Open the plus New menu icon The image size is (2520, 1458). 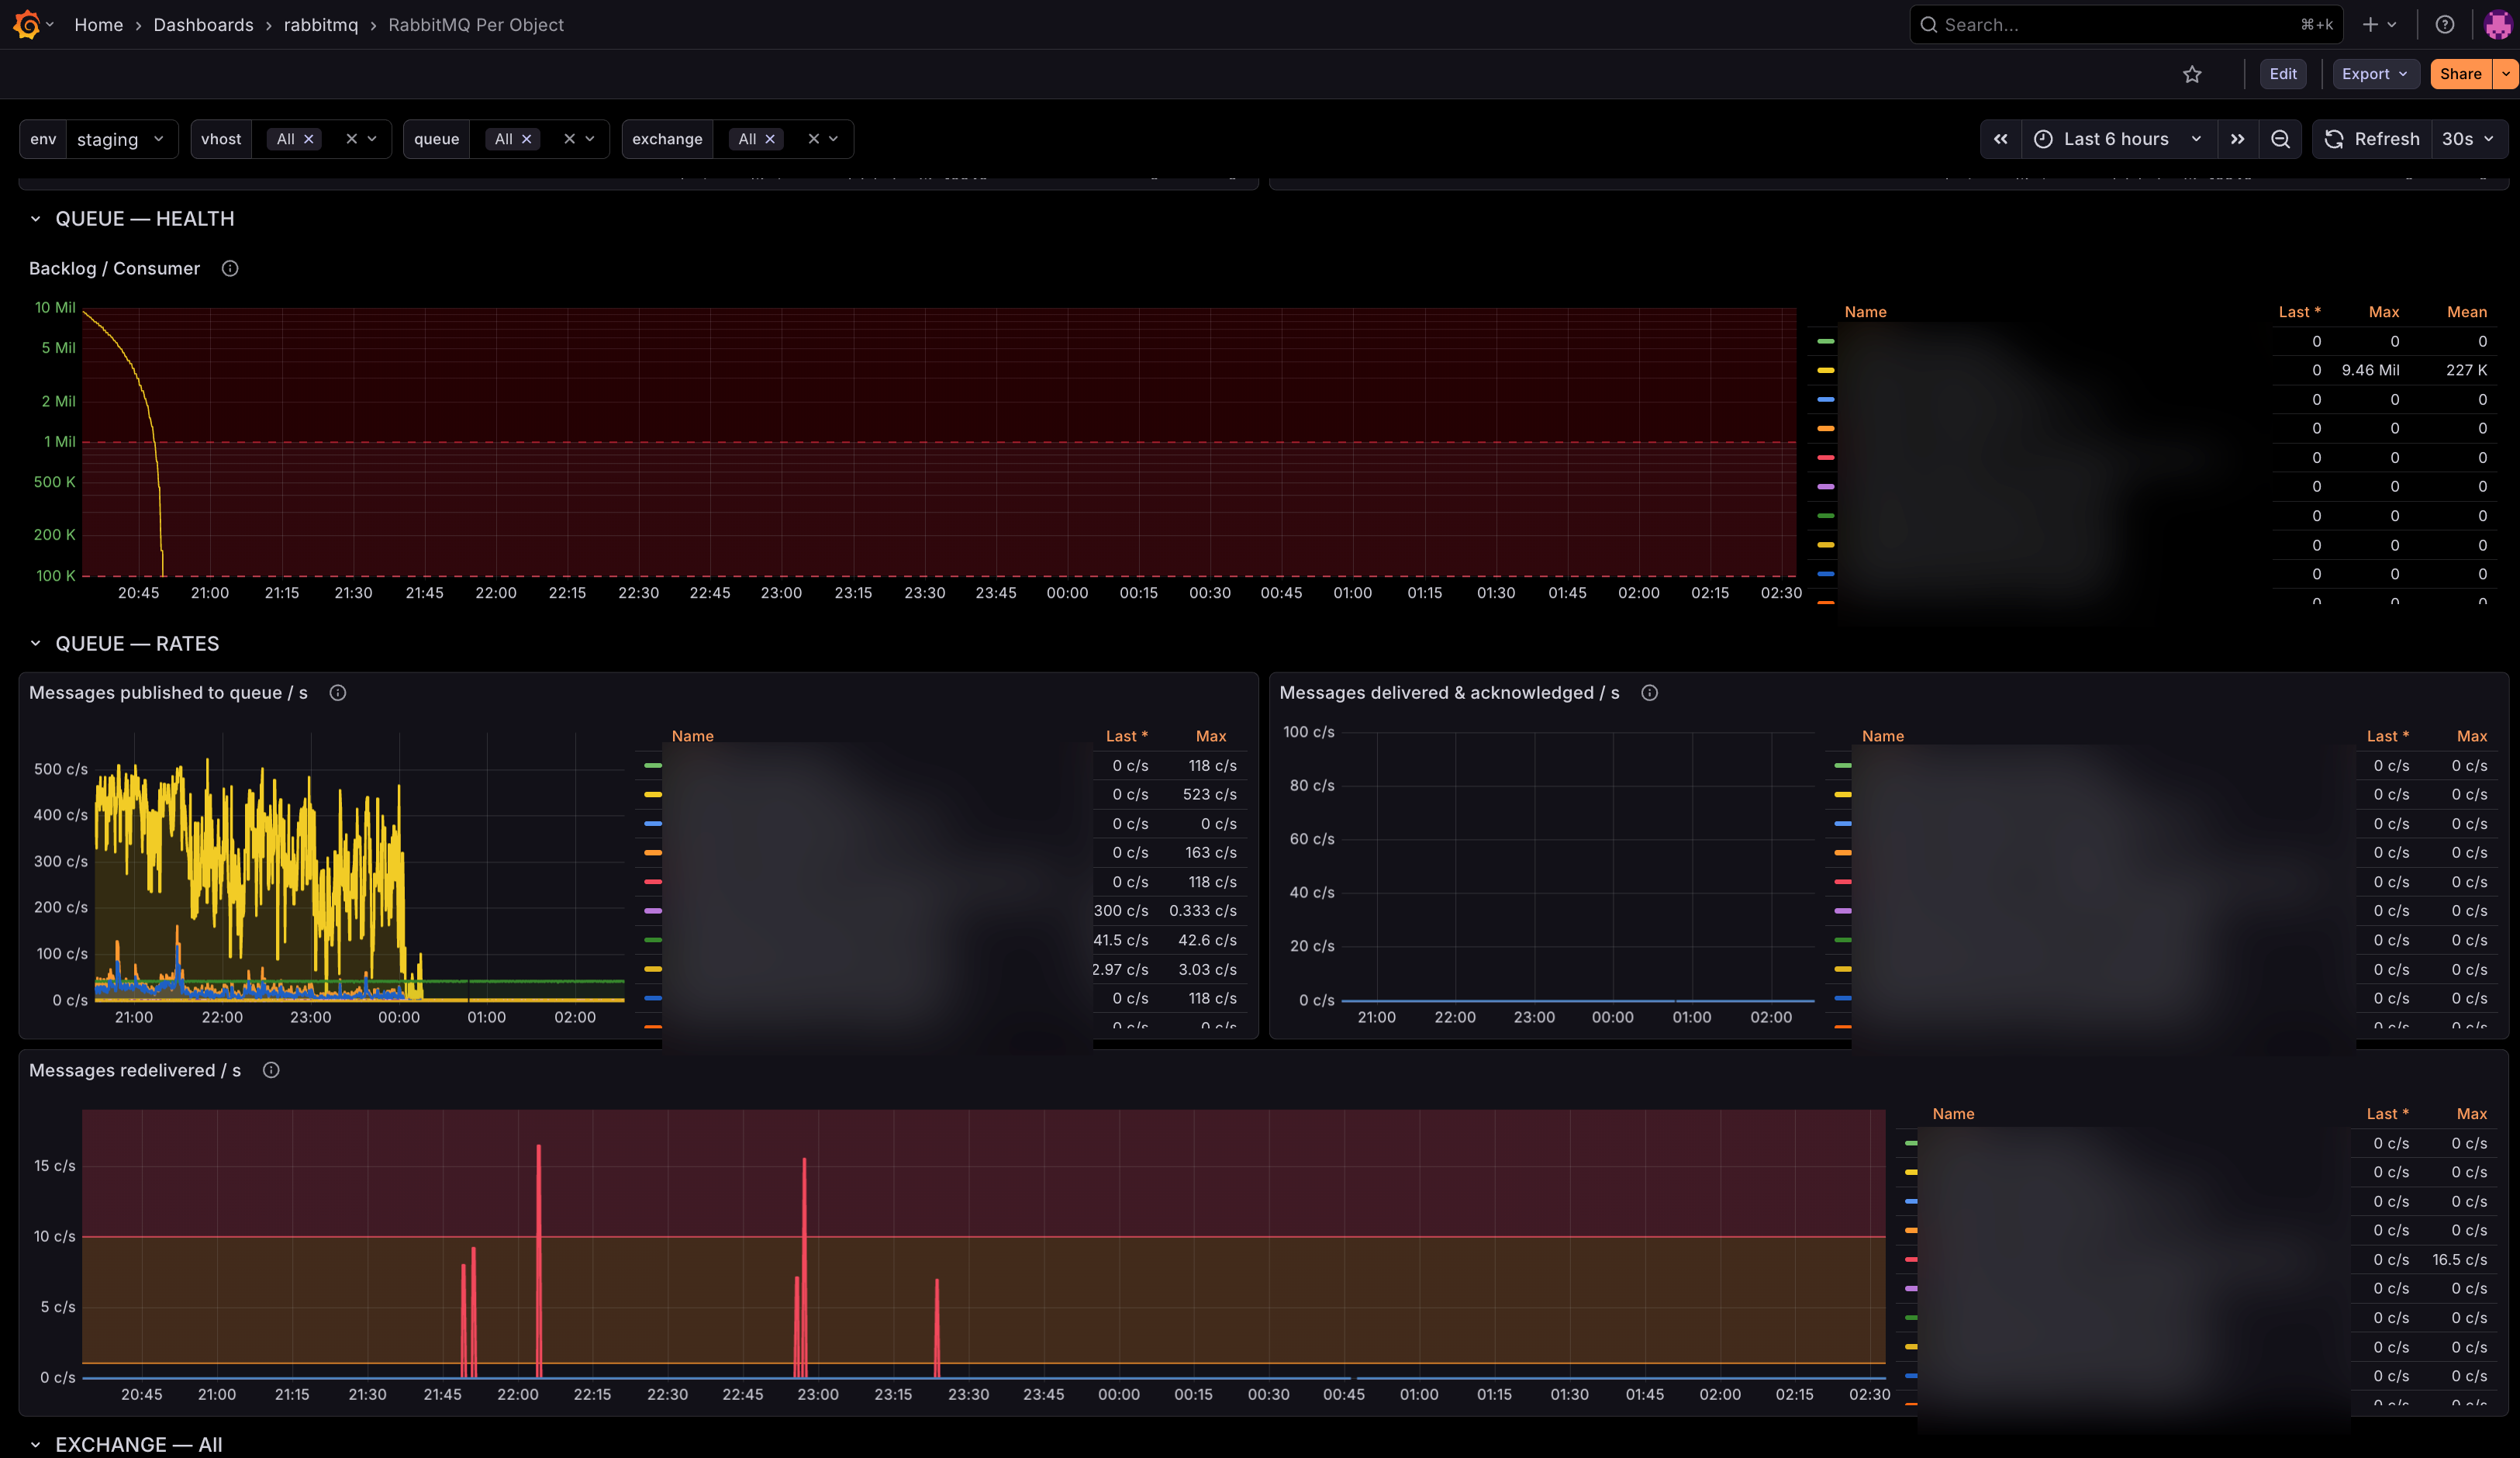(2371, 25)
